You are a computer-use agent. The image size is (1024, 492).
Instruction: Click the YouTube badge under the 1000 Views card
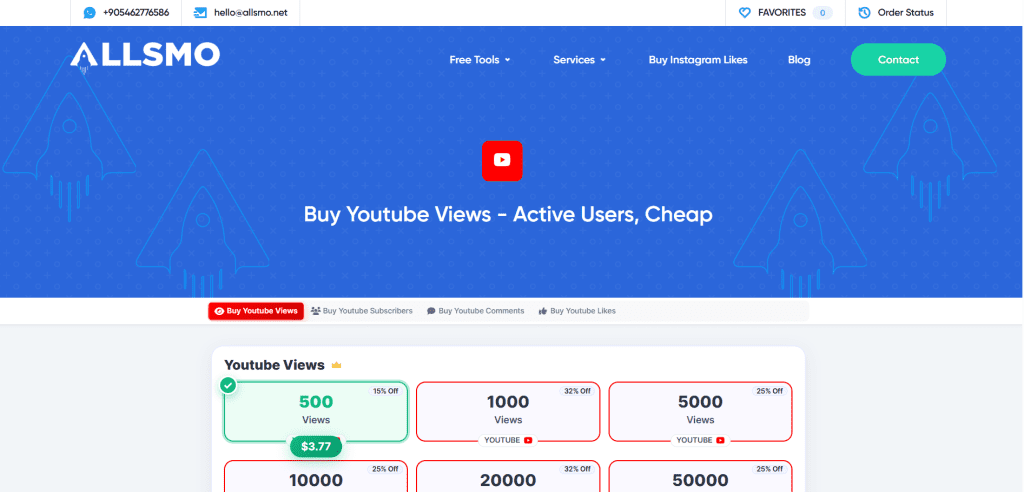(508, 440)
